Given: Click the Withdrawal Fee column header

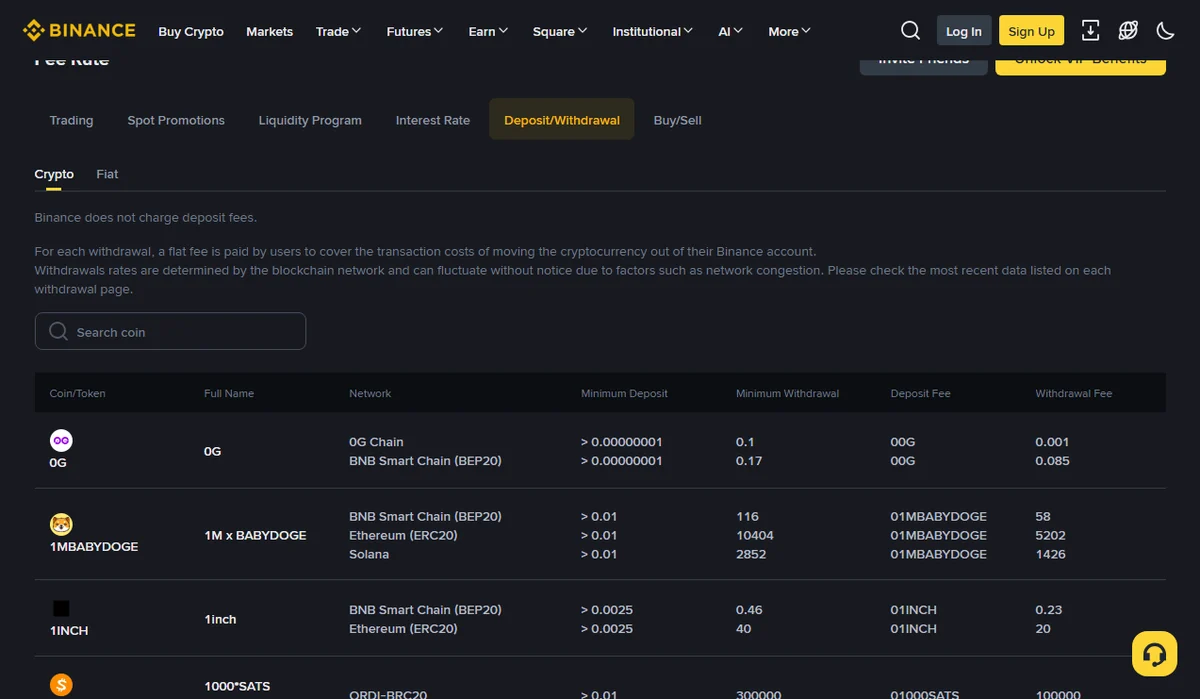Looking at the screenshot, I should pyautogui.click(x=1074, y=393).
